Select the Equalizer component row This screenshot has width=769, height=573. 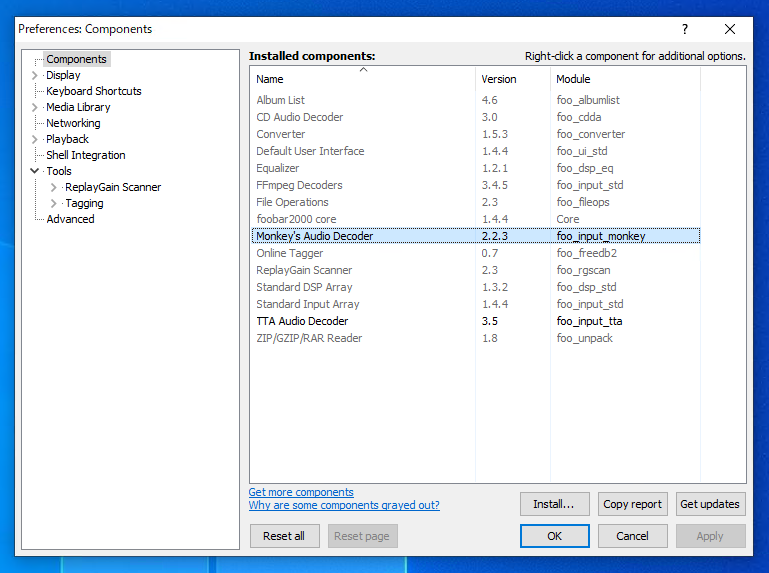tap(475, 168)
